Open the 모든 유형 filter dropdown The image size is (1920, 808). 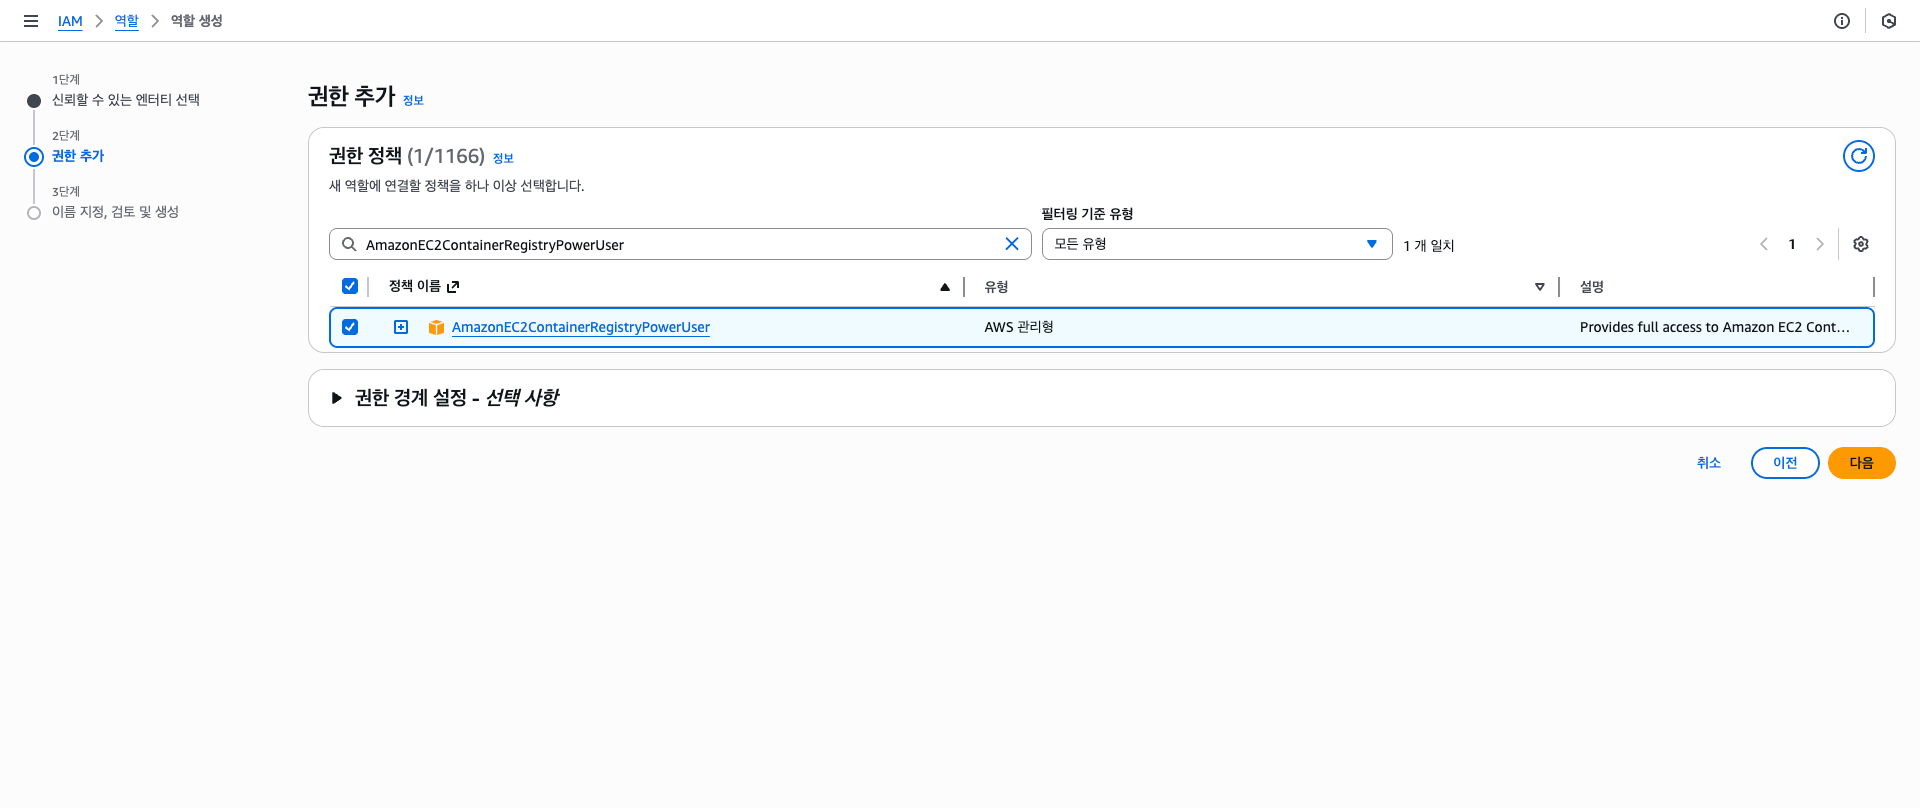click(x=1216, y=244)
